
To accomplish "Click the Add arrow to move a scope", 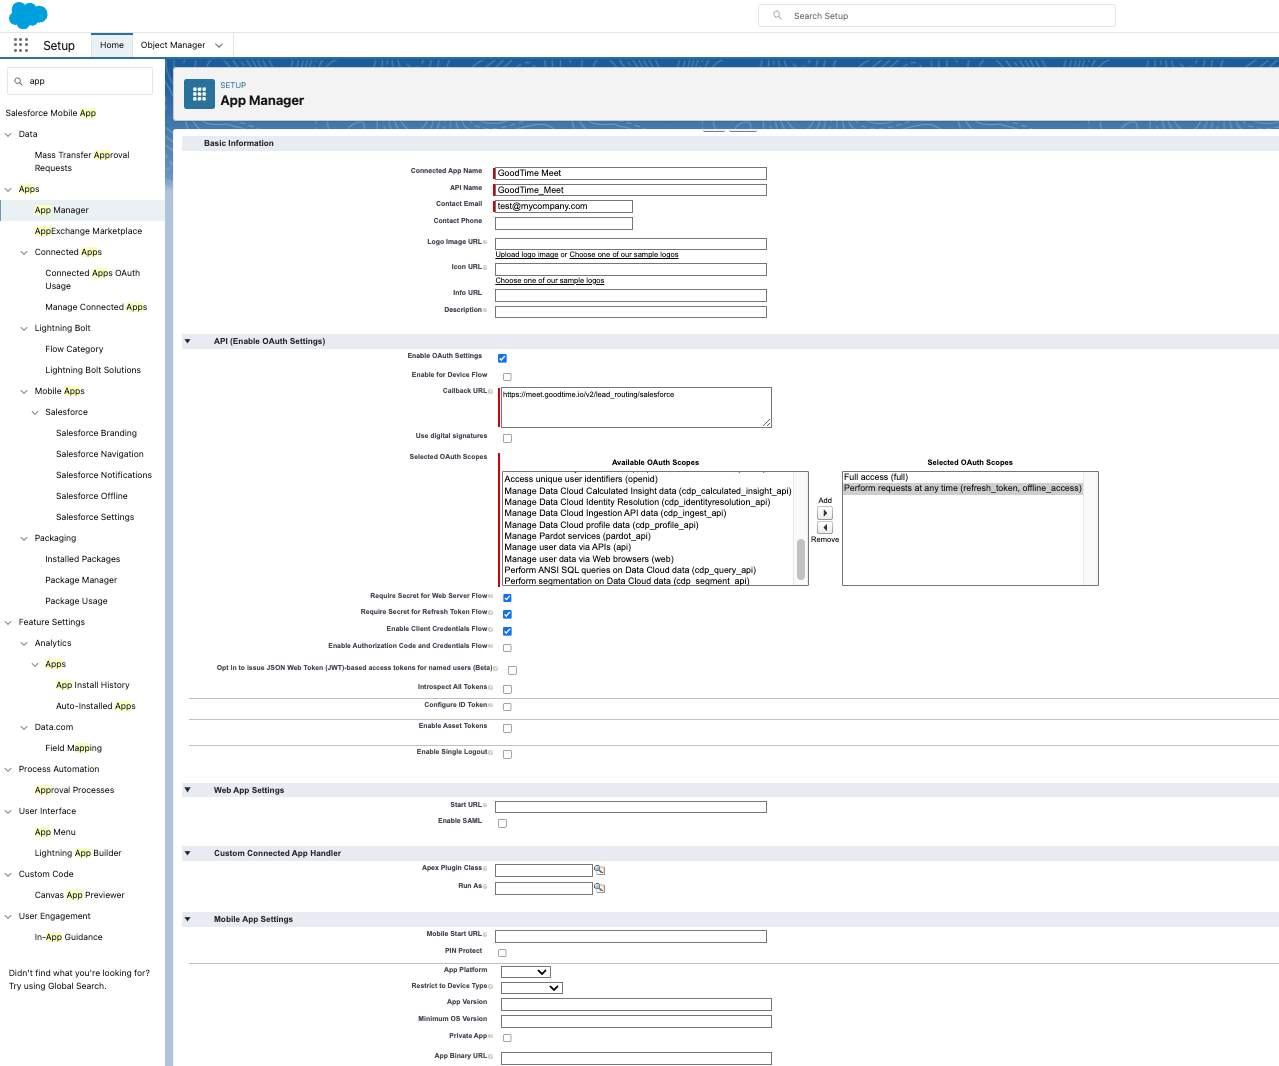I will point(824,512).
